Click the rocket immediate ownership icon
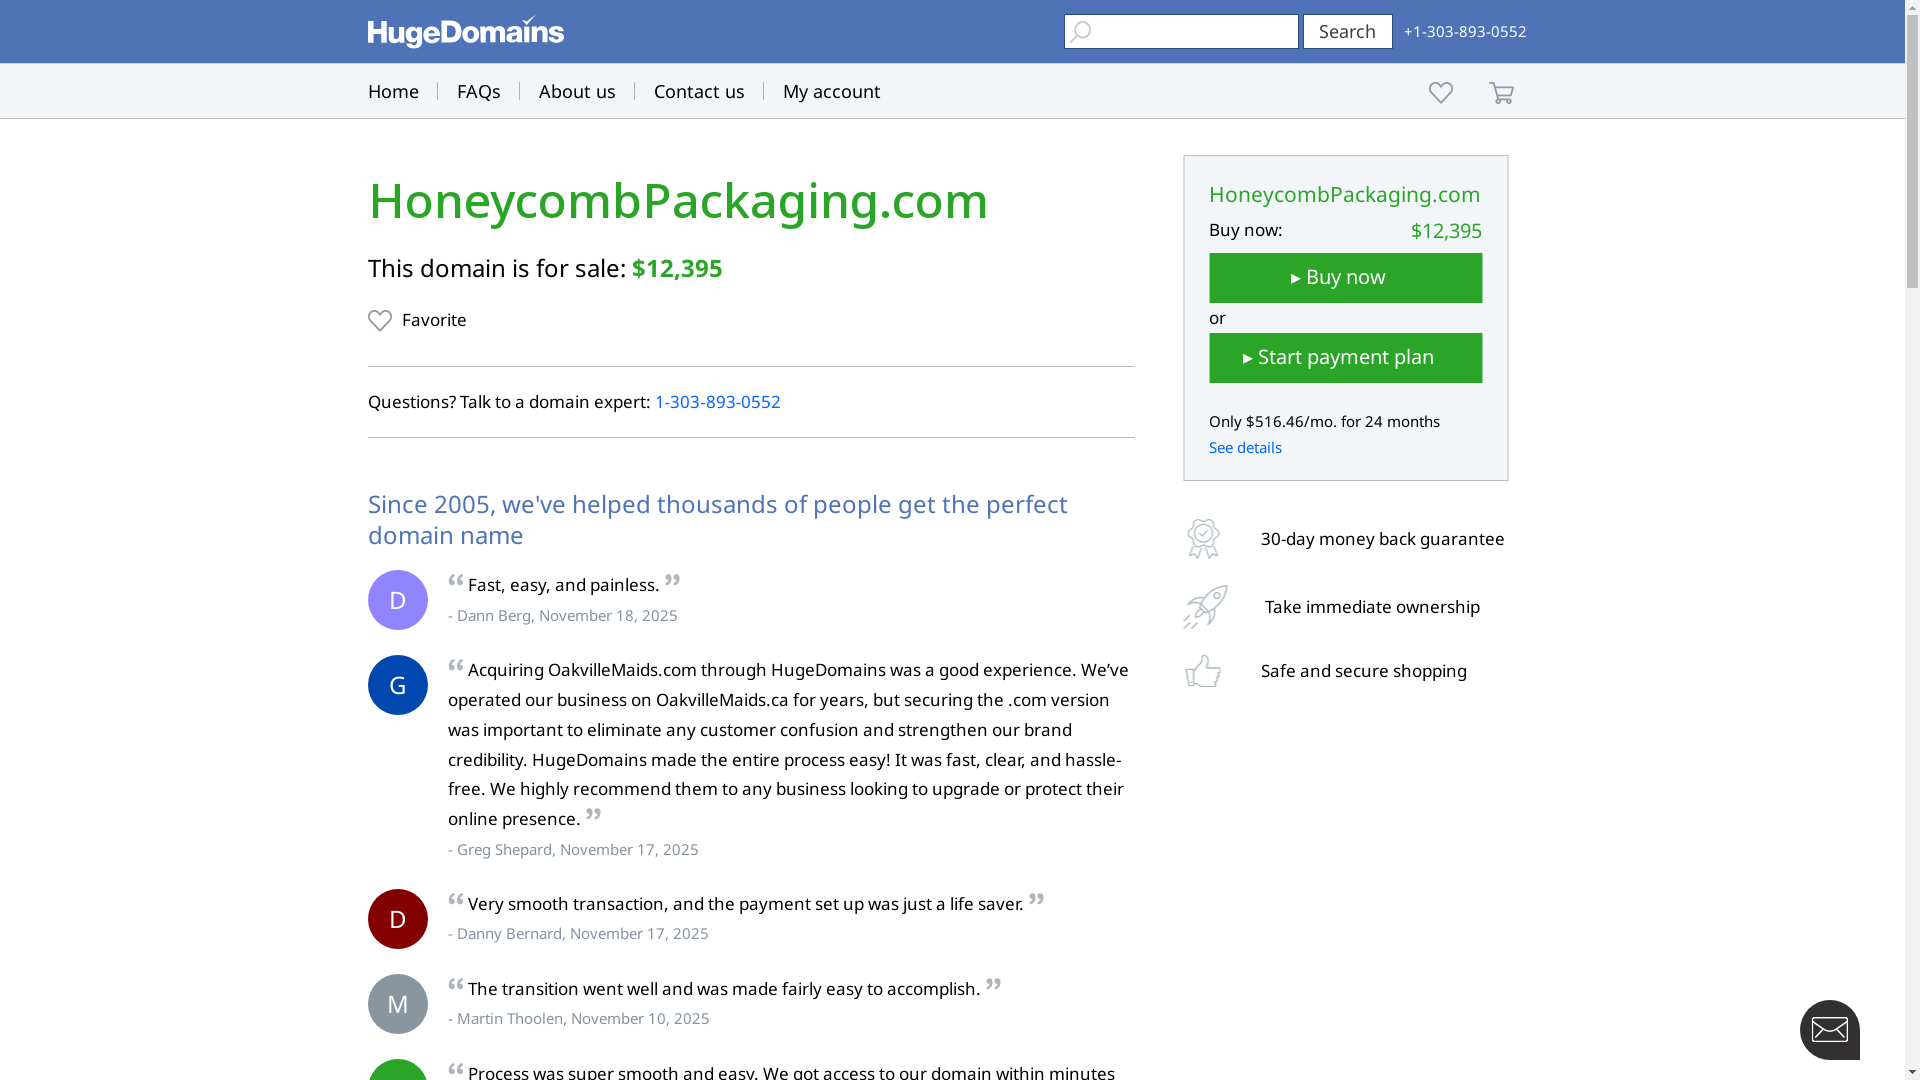Viewport: 1920px width, 1080px height. coord(1205,607)
